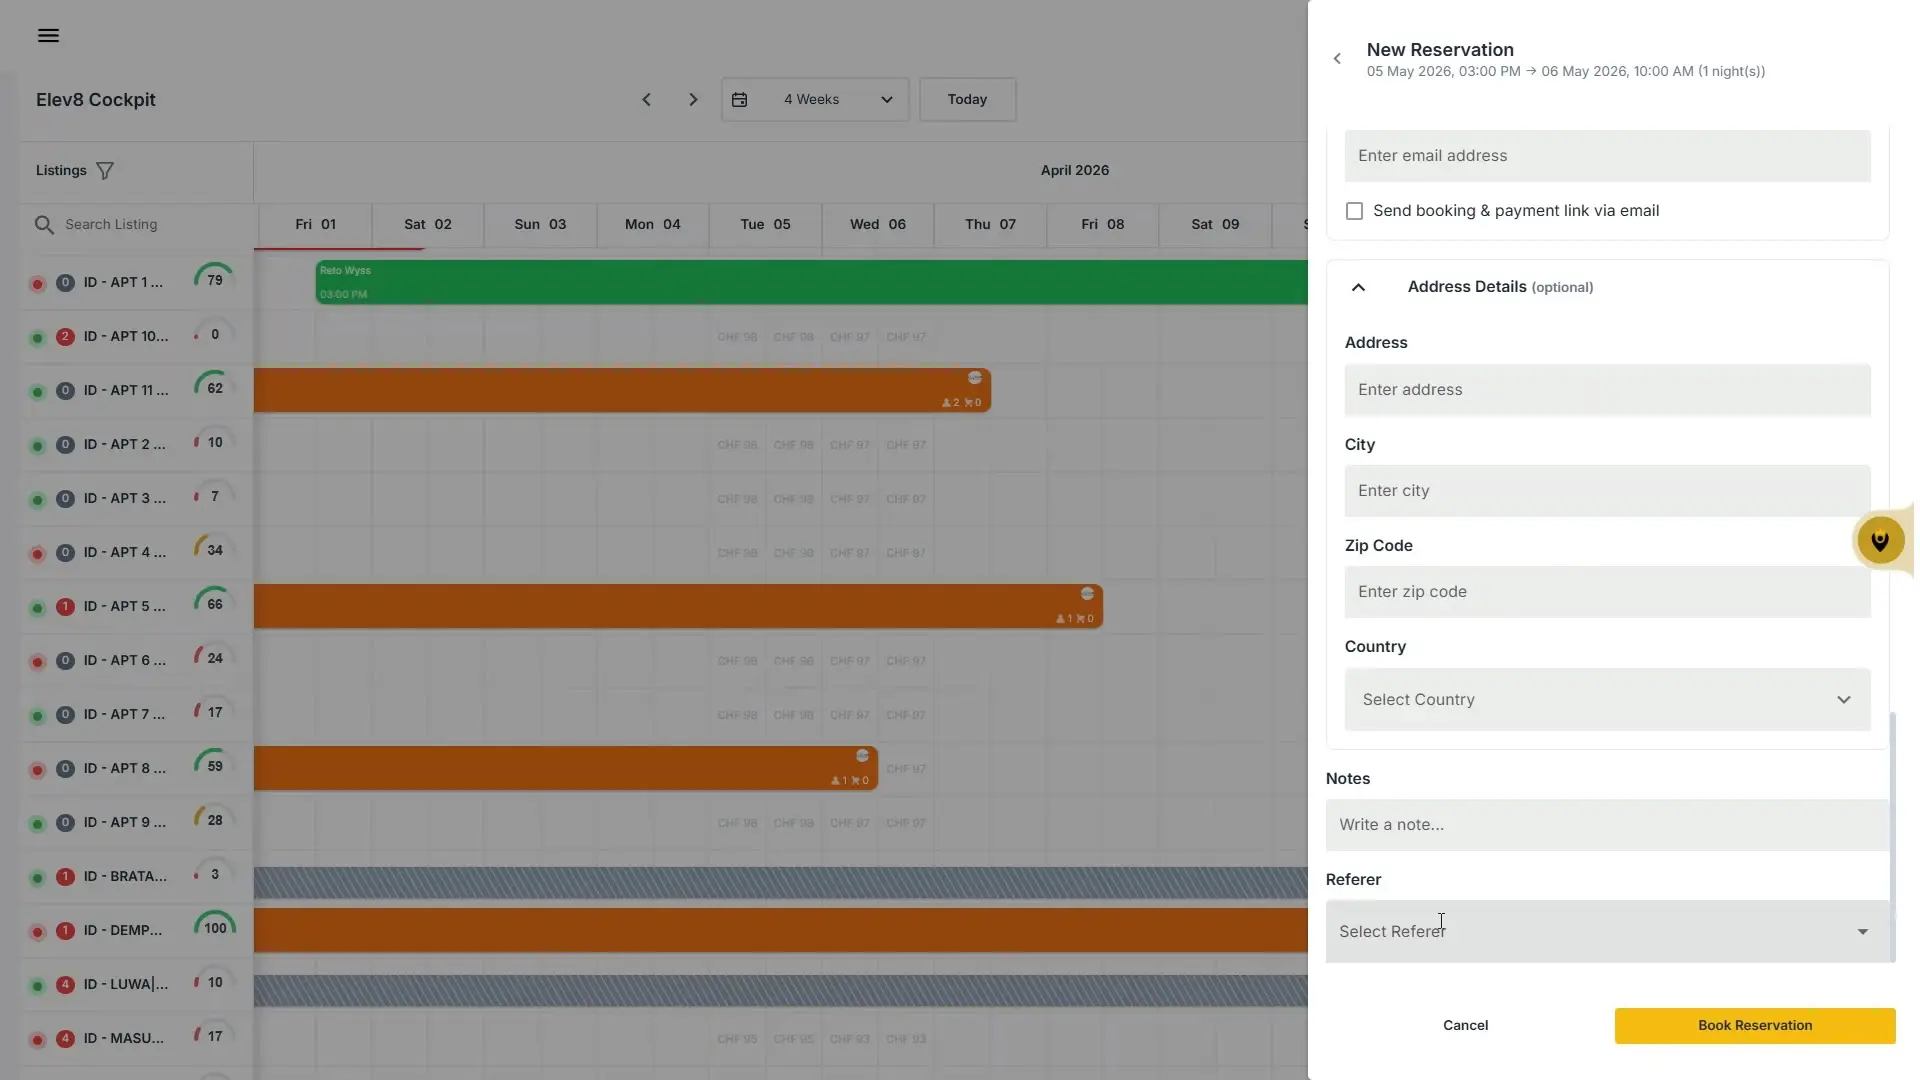Click the Search Listing magnifier icon
1920x1080 pixels.
44,225
